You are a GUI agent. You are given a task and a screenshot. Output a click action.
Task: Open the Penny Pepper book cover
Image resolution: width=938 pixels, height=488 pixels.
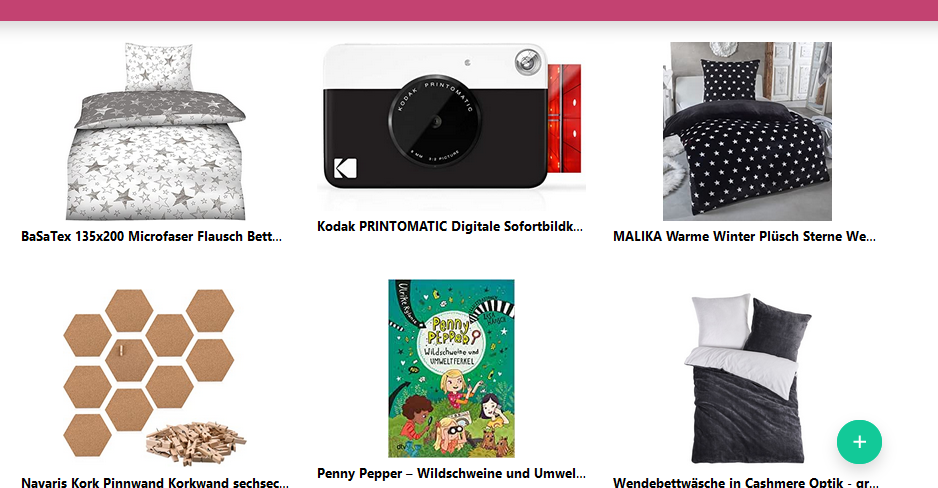click(452, 368)
